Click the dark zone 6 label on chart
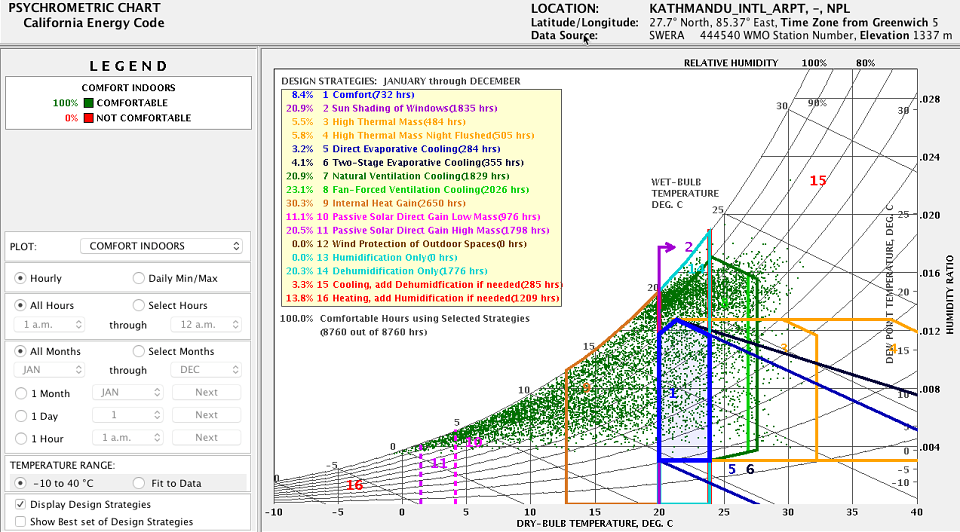Viewport: 960px width, 532px height. click(750, 470)
